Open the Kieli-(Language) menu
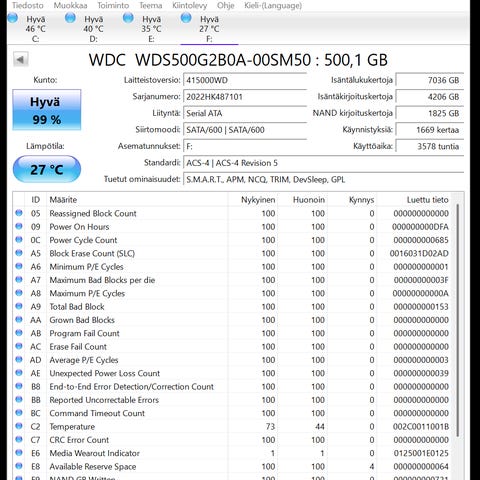 tap(273, 5)
